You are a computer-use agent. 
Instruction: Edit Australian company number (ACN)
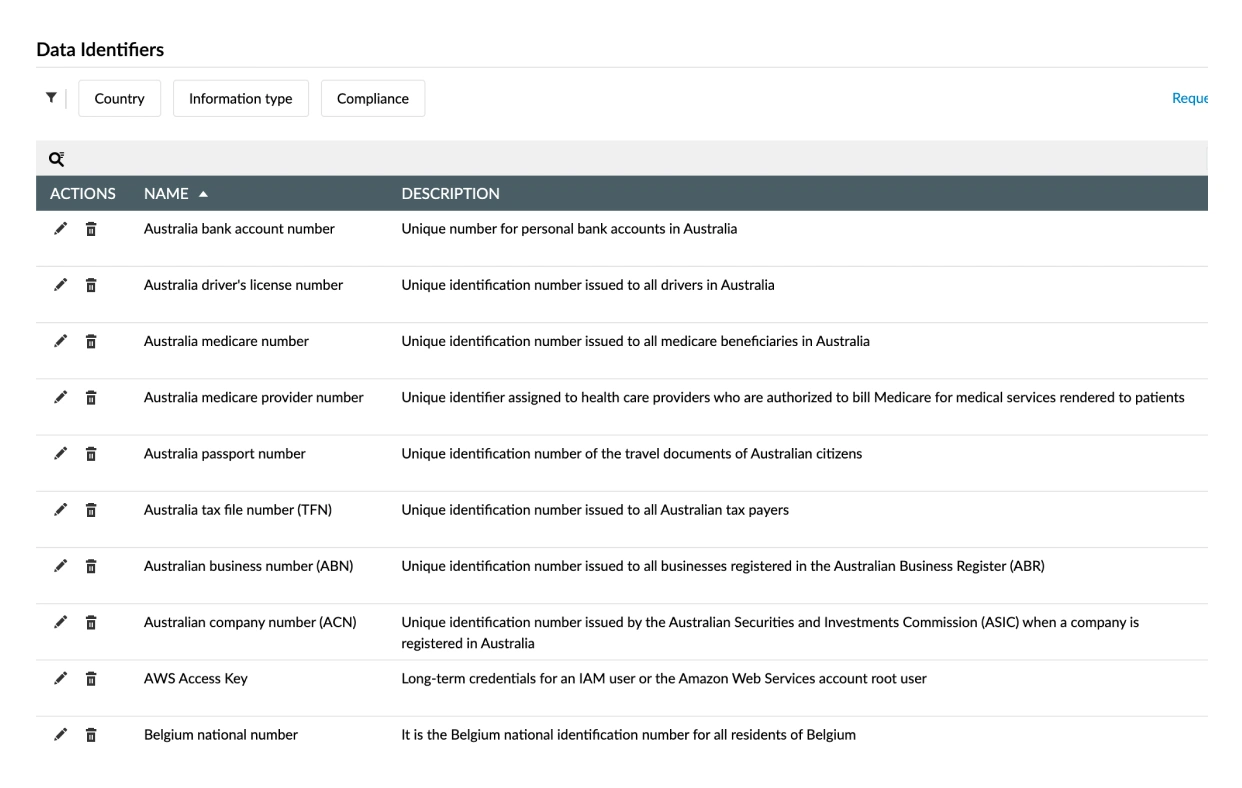pyautogui.click(x=61, y=622)
